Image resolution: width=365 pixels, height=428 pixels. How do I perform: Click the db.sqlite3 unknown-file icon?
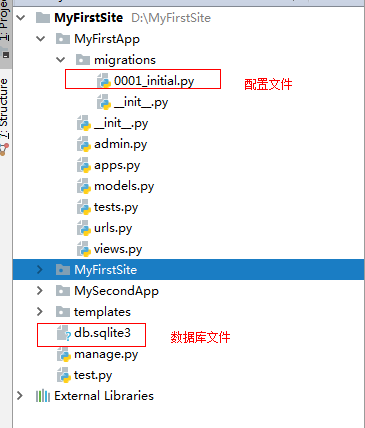(x=64, y=333)
